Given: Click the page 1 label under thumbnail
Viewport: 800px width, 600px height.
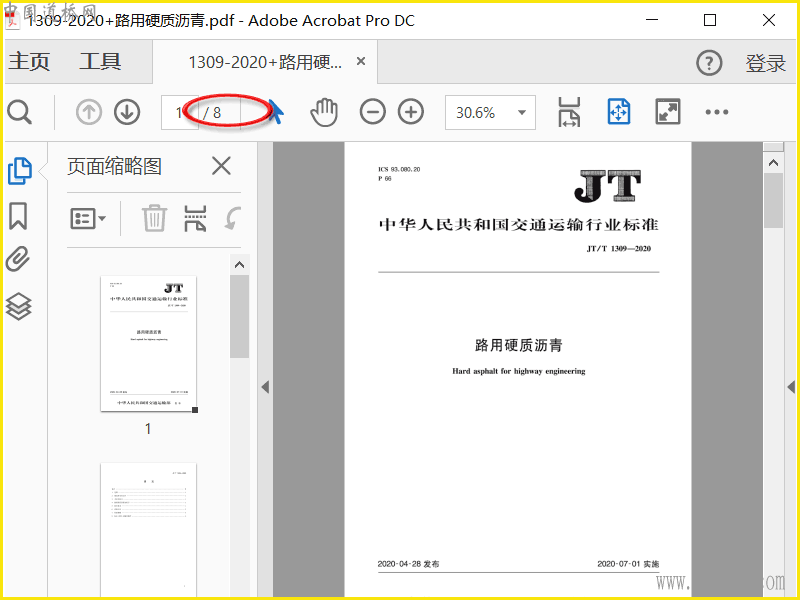Looking at the screenshot, I should [148, 429].
